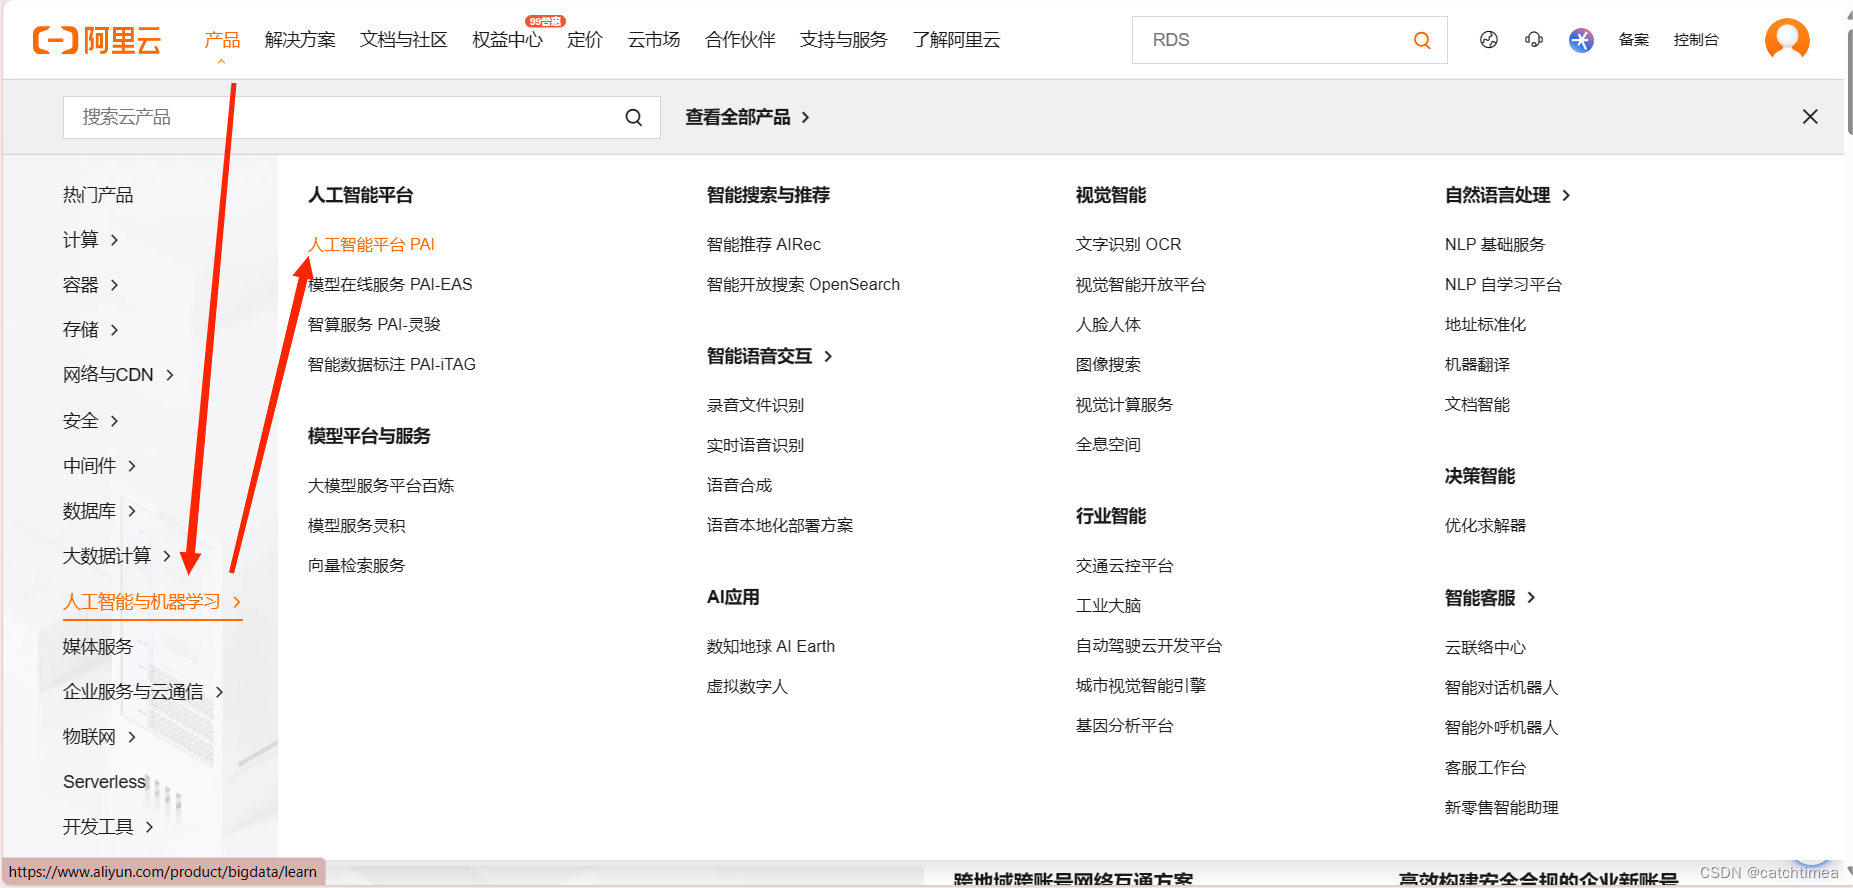1853x888 pixels.
Task: Open the 人工智能平台 PAI link
Action: coord(371,245)
